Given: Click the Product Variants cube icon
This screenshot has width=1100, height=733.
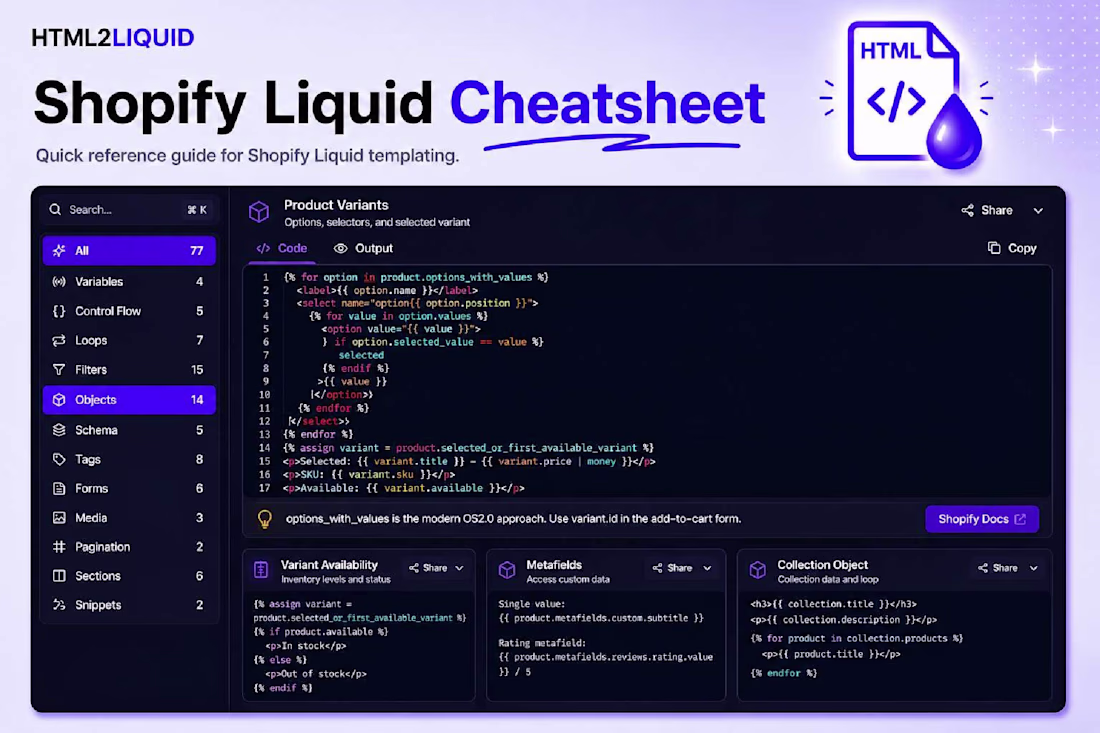Looking at the screenshot, I should pos(259,212).
